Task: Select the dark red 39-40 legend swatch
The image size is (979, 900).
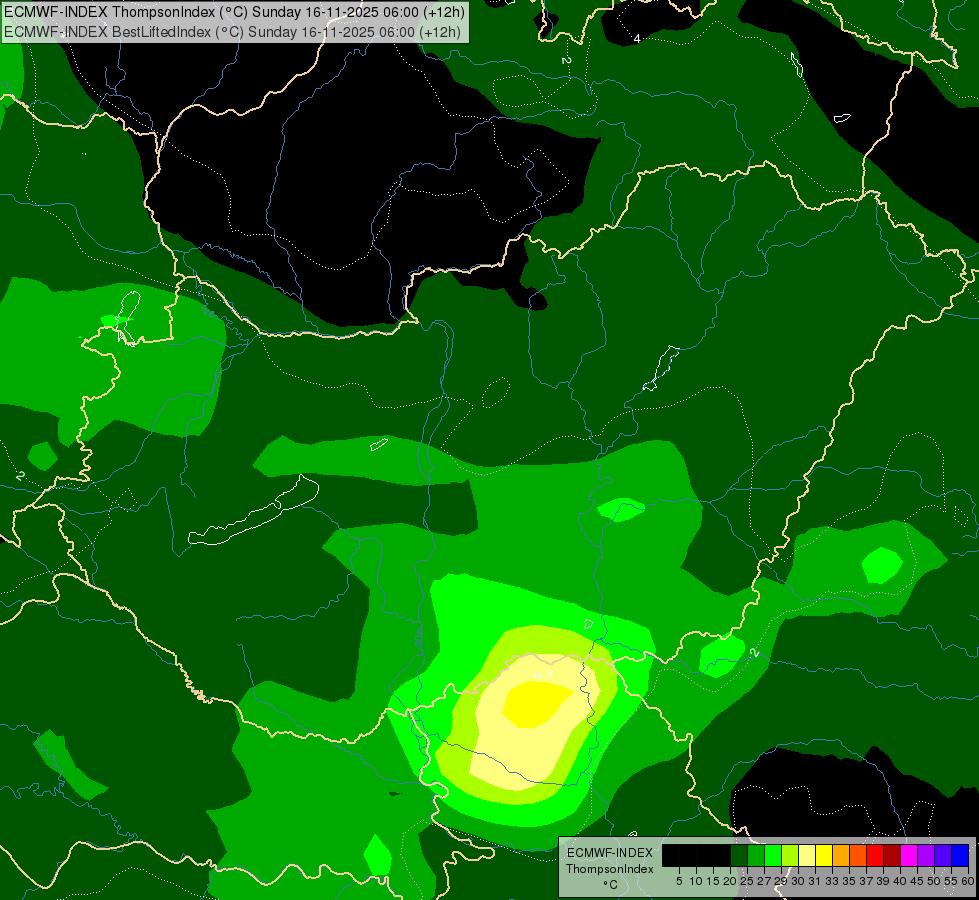Action: point(892,855)
